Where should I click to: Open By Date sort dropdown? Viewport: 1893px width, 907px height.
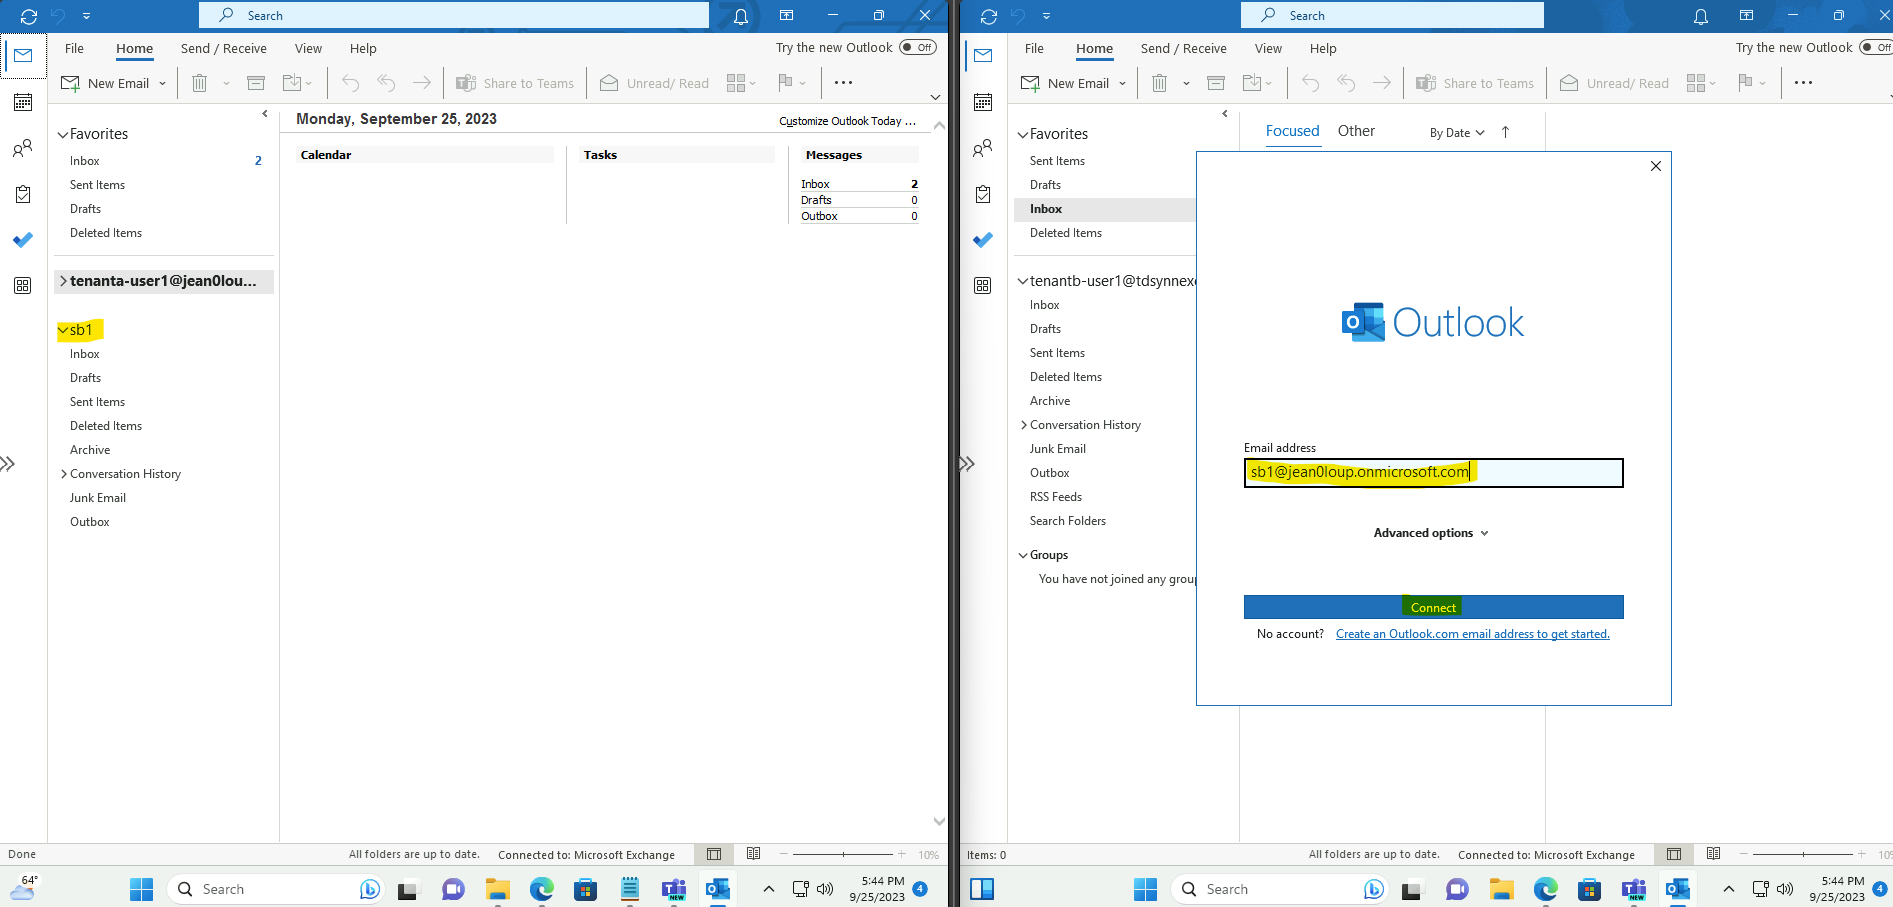pos(1457,133)
